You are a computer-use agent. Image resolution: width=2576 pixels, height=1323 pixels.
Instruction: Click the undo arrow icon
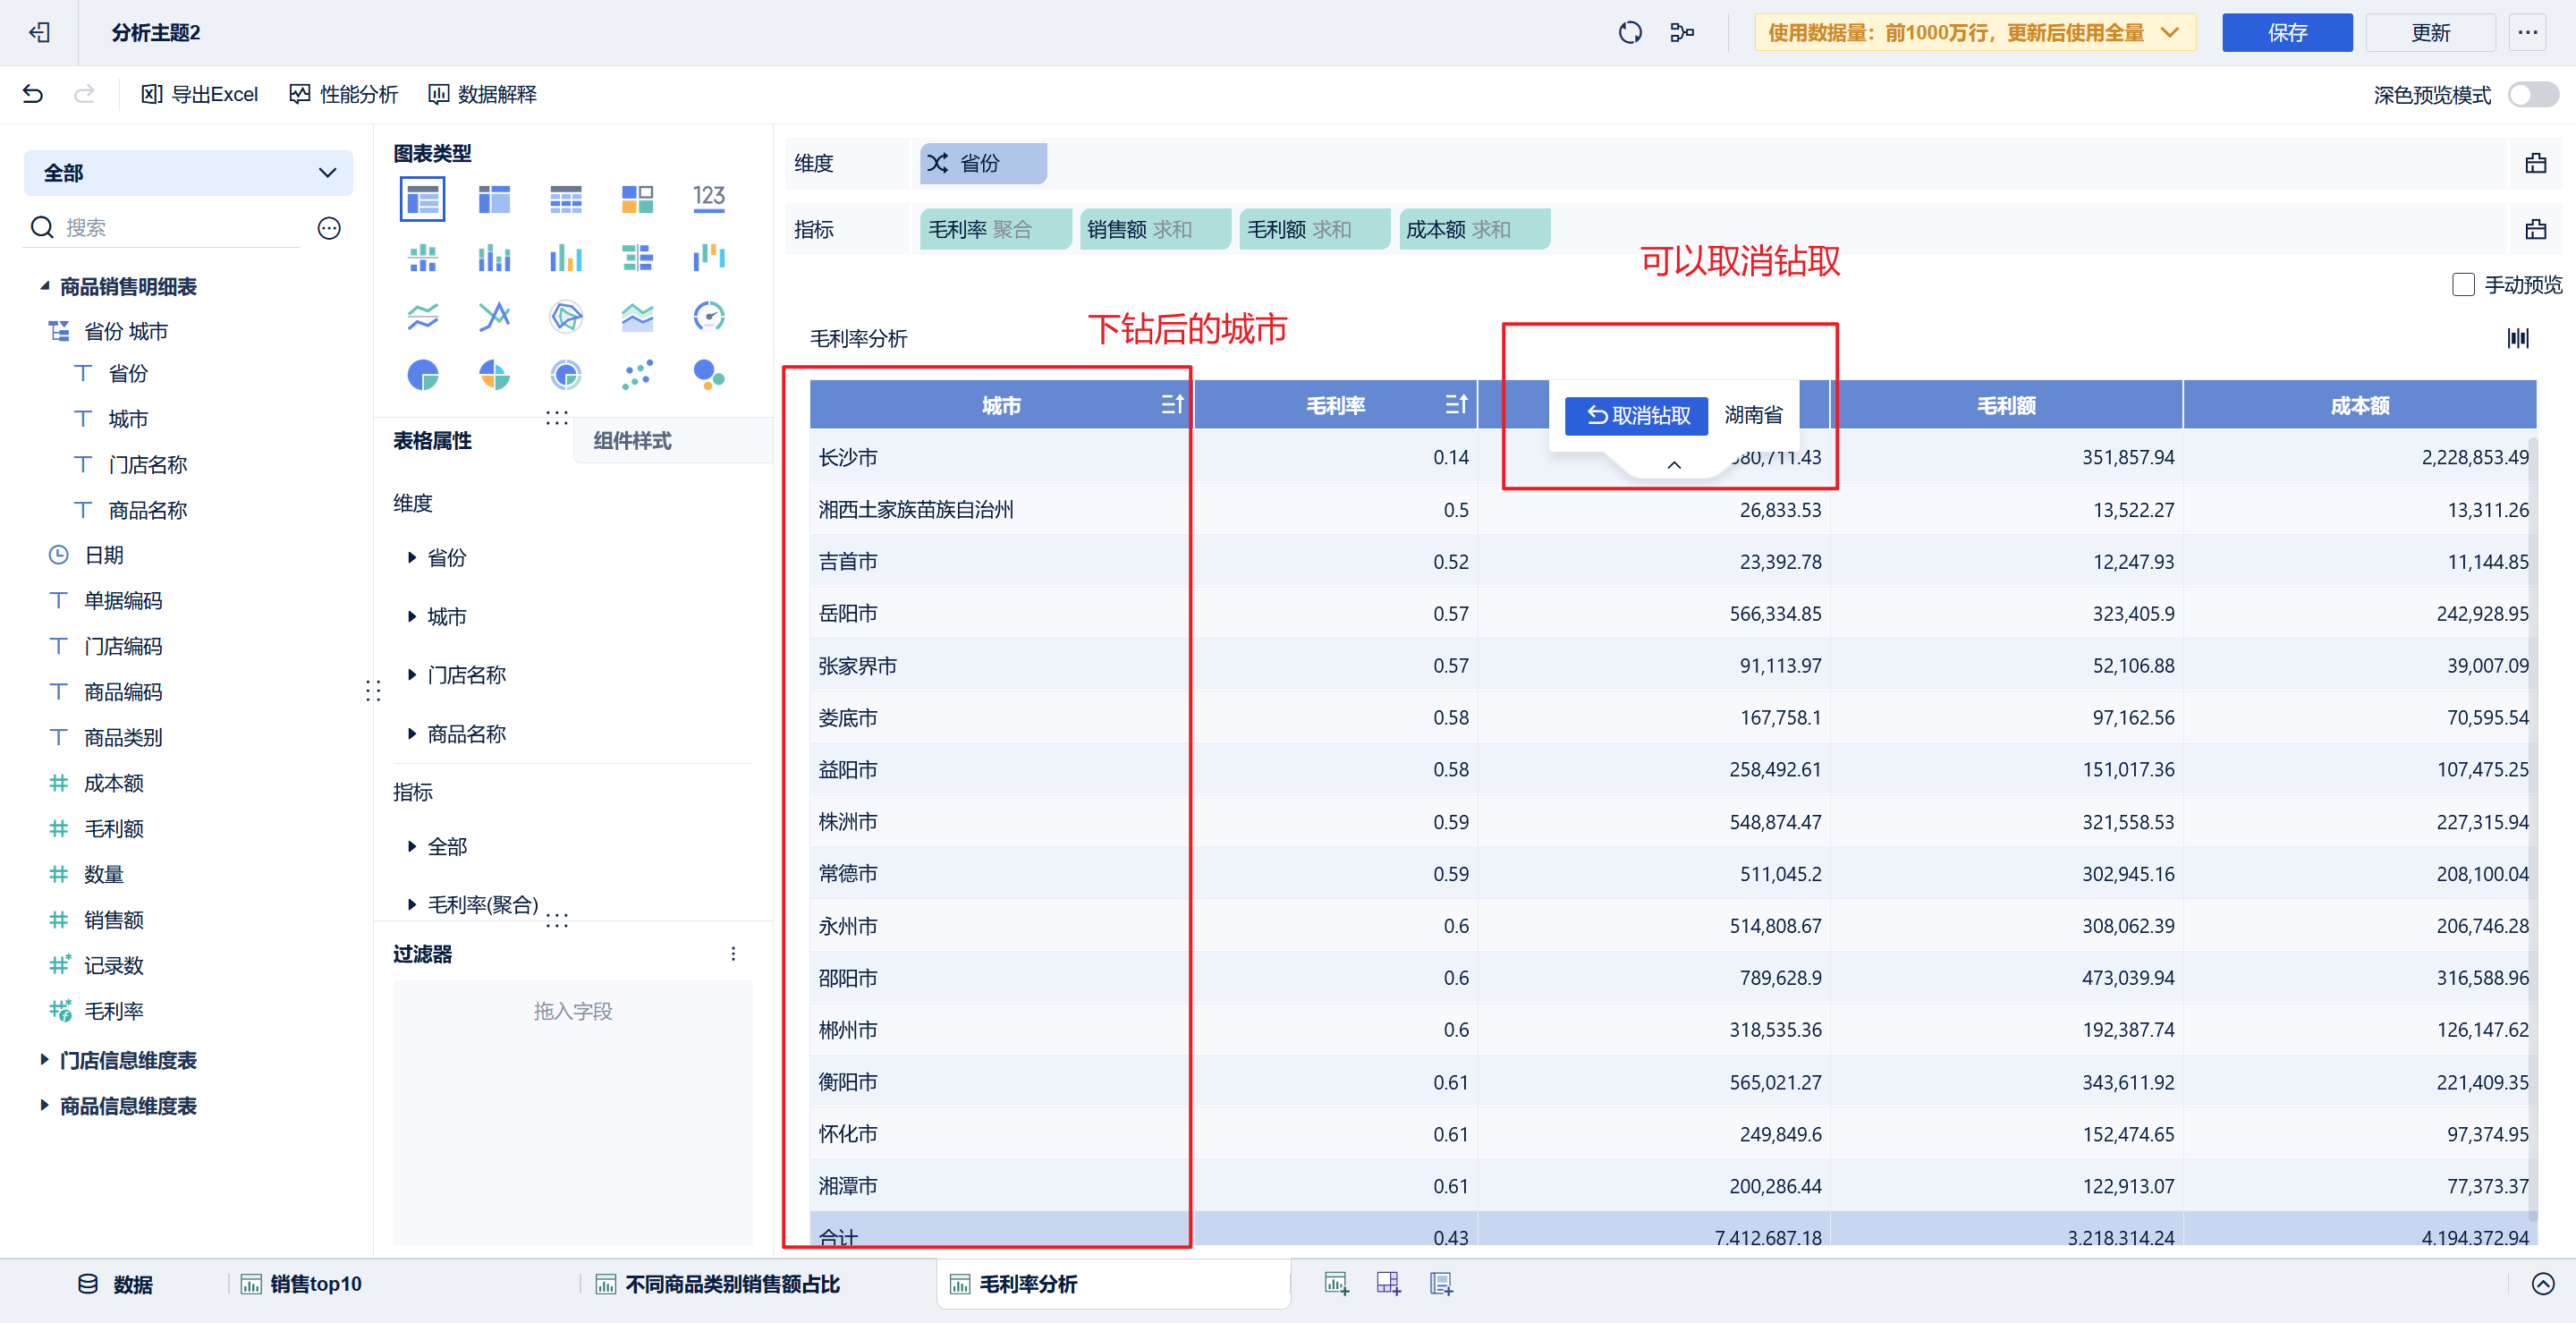click(x=33, y=94)
